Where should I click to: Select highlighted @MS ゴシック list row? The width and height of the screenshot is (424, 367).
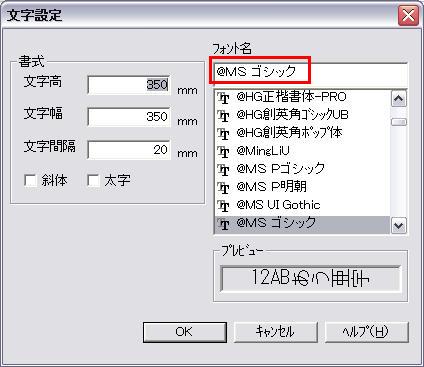click(x=303, y=224)
